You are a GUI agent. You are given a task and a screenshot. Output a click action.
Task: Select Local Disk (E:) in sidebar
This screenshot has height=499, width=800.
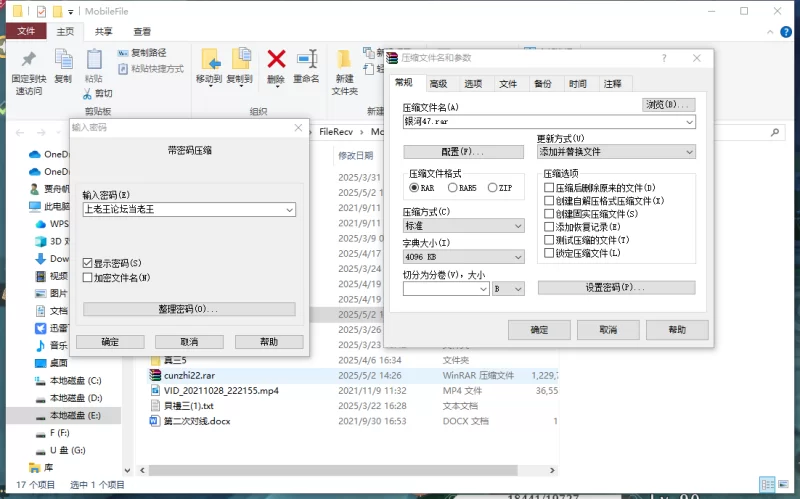tap(64, 415)
